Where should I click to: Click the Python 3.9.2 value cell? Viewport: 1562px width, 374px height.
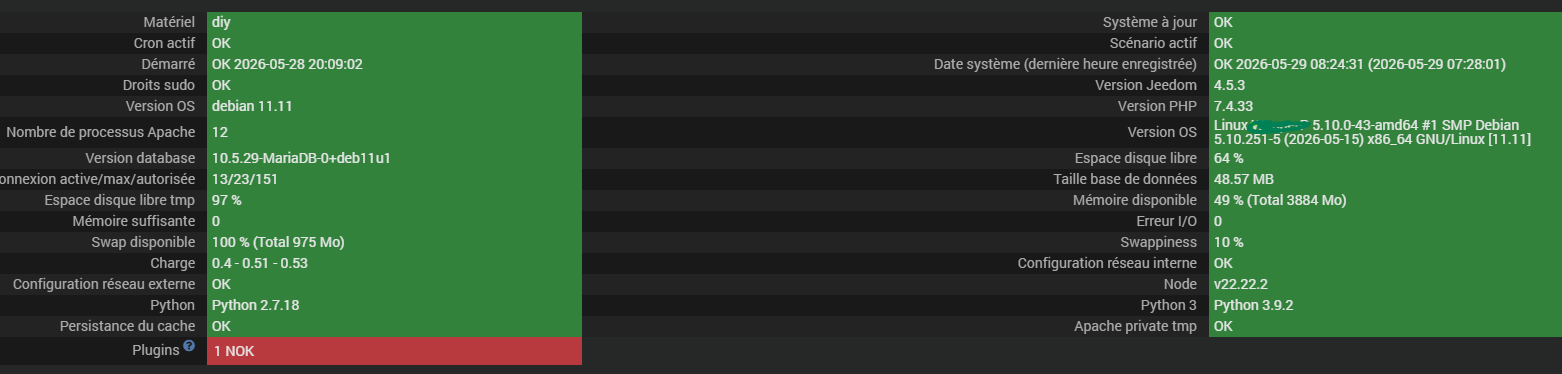pos(1385,305)
